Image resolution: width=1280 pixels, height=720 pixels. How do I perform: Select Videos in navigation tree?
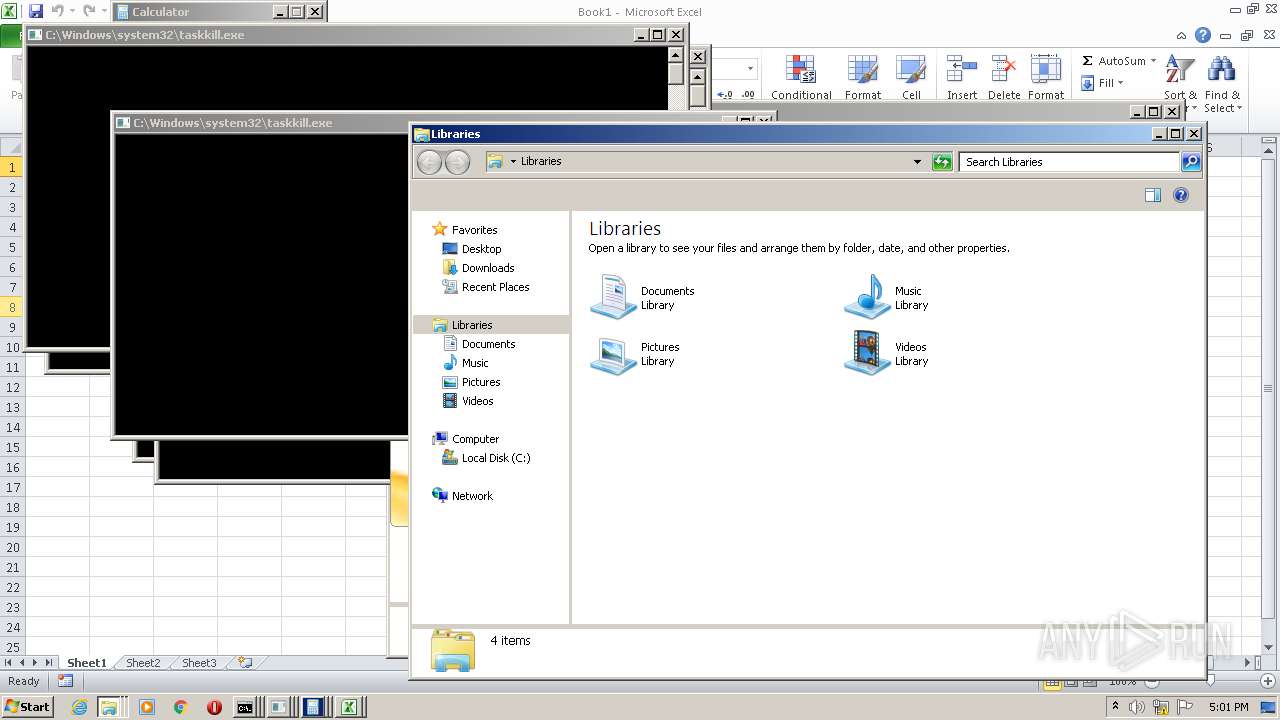click(x=477, y=401)
